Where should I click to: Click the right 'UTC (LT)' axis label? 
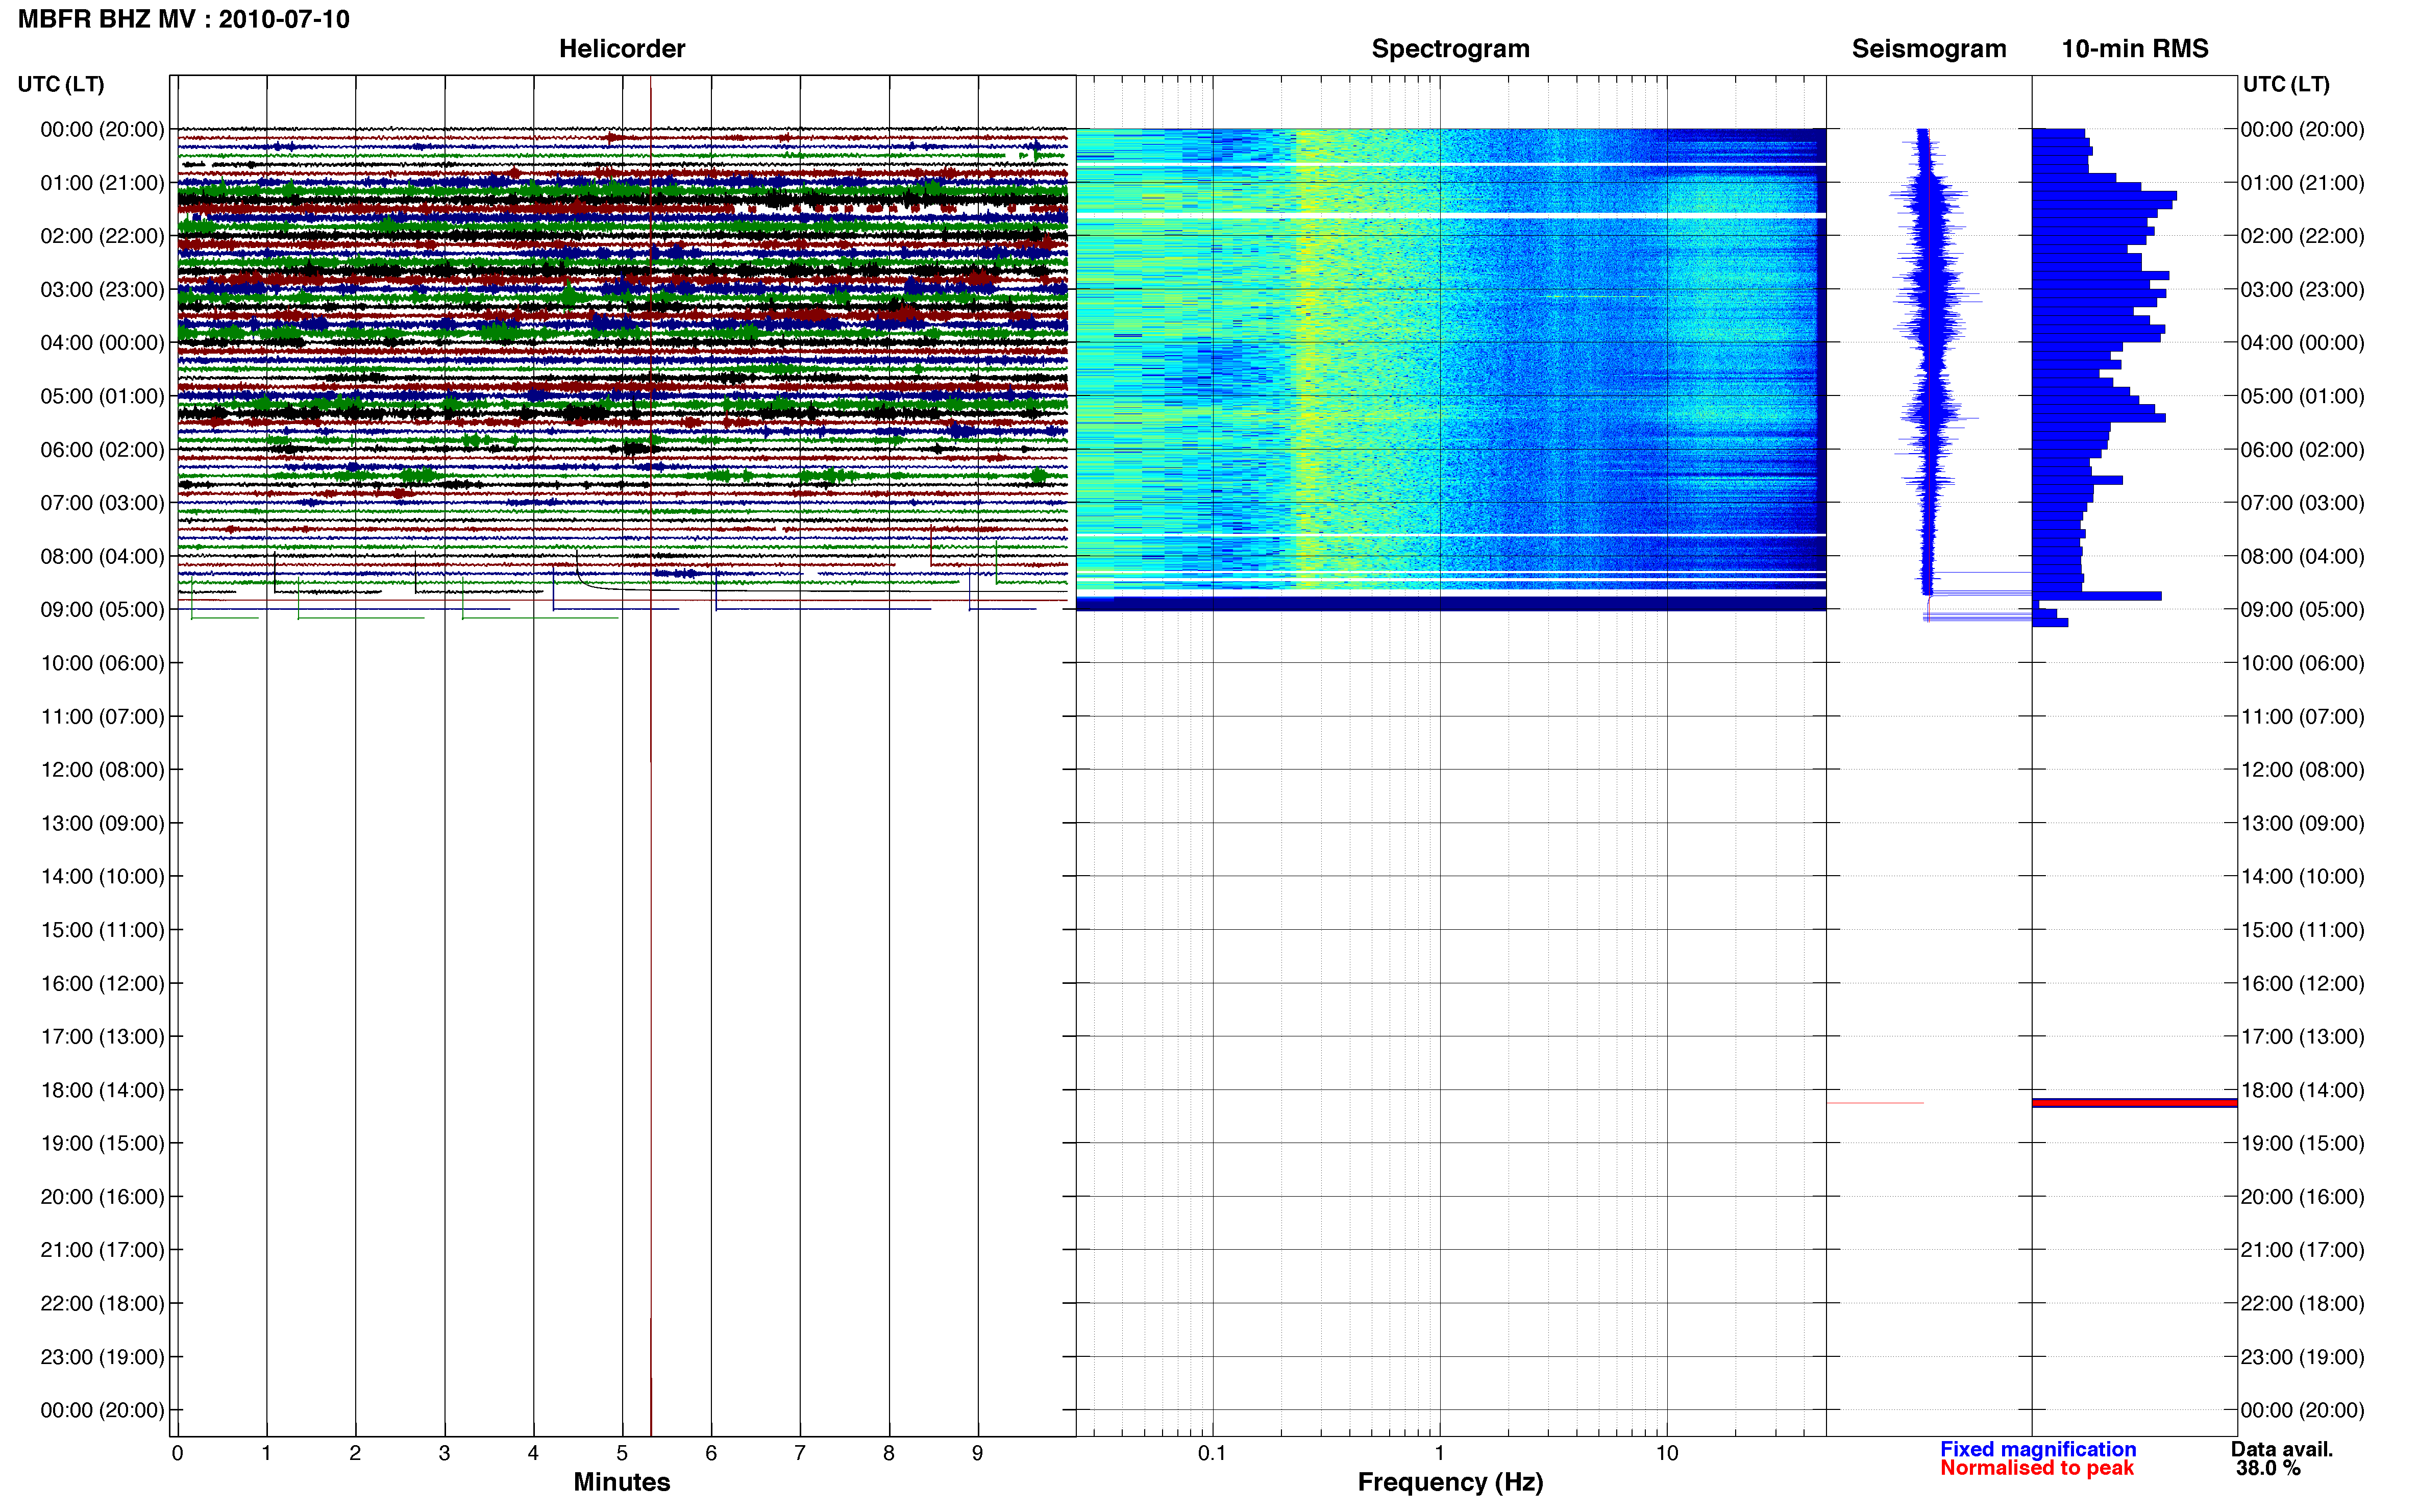pos(2286,84)
